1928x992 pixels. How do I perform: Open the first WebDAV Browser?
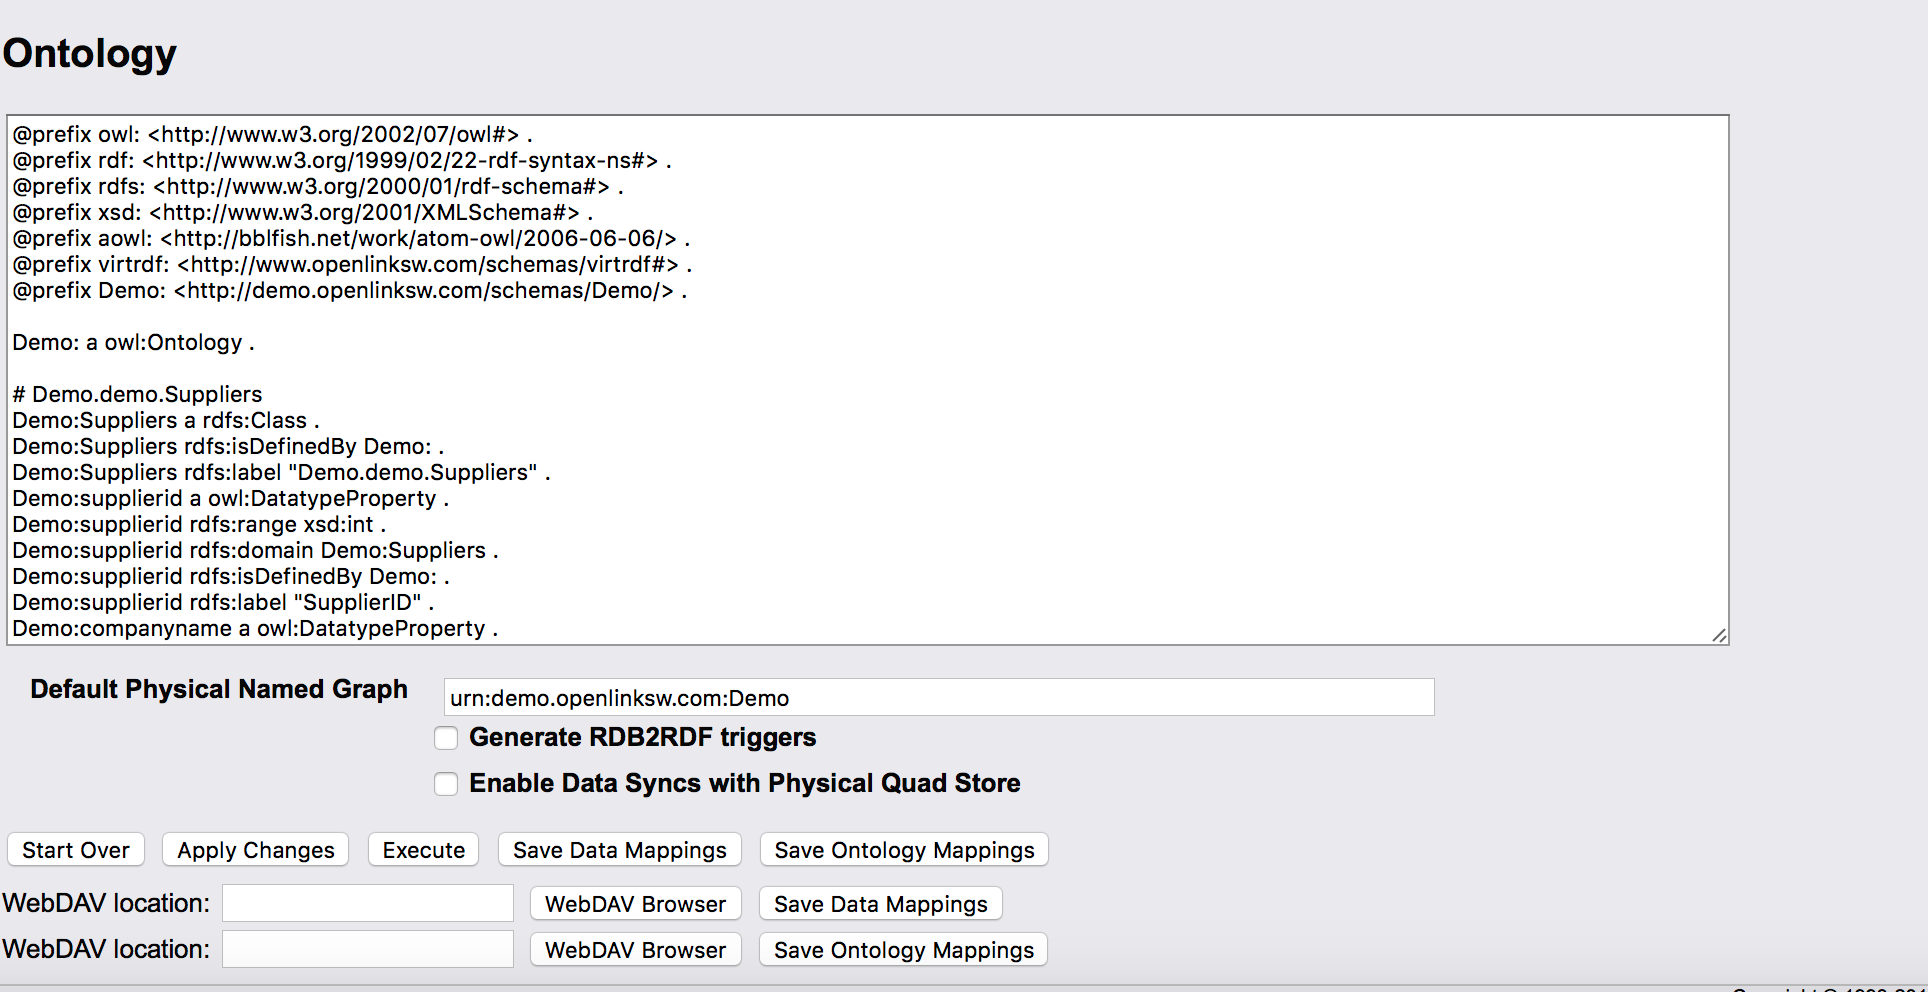pyautogui.click(x=635, y=903)
